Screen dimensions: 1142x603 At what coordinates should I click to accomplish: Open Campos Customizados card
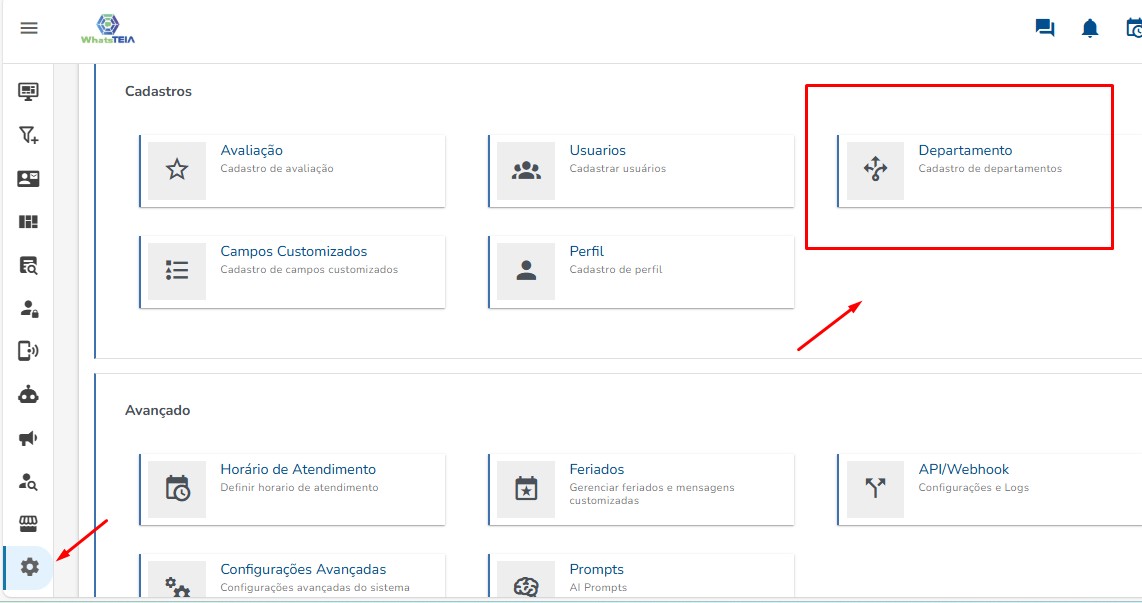pyautogui.click(x=291, y=271)
